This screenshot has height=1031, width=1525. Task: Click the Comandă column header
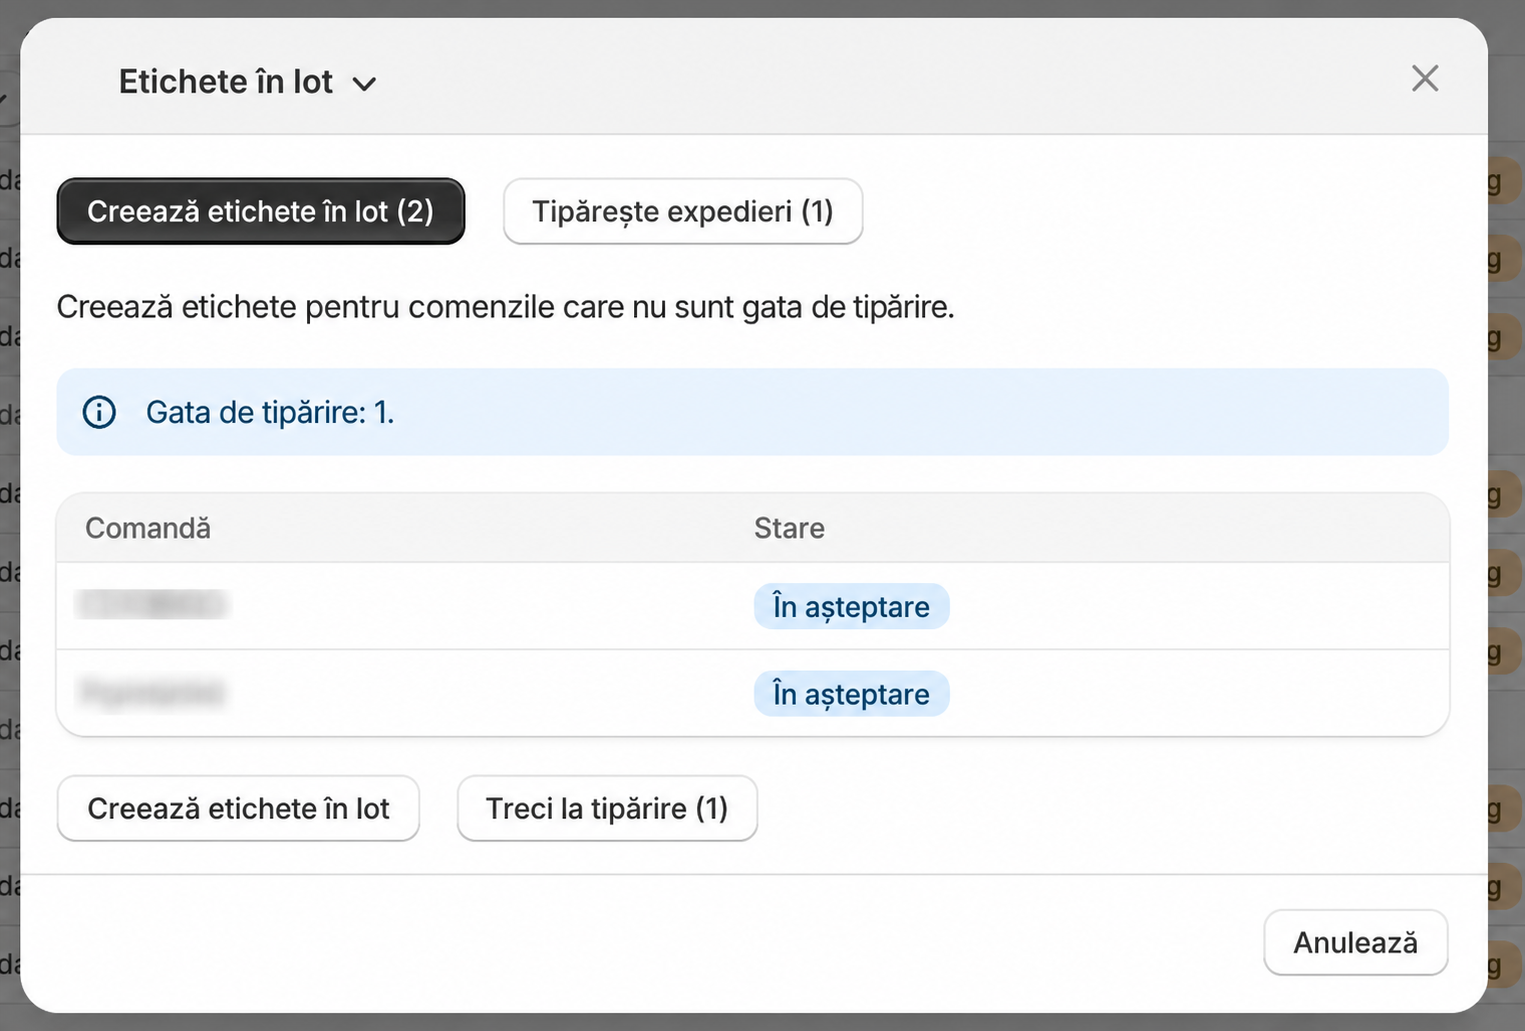(148, 528)
